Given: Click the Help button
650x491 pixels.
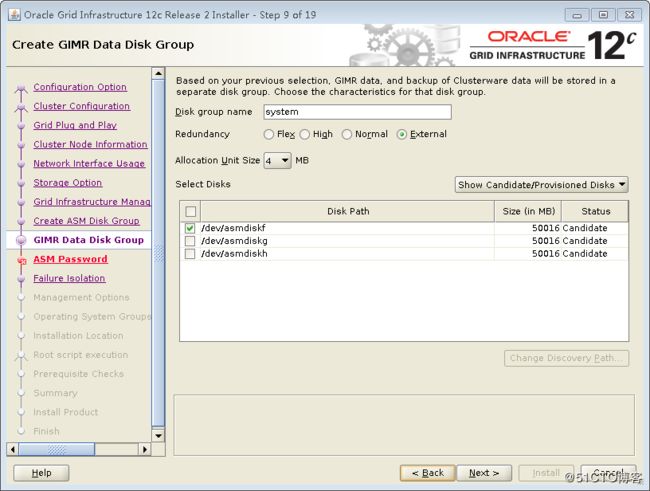Looking at the screenshot, I should click(x=41, y=473).
